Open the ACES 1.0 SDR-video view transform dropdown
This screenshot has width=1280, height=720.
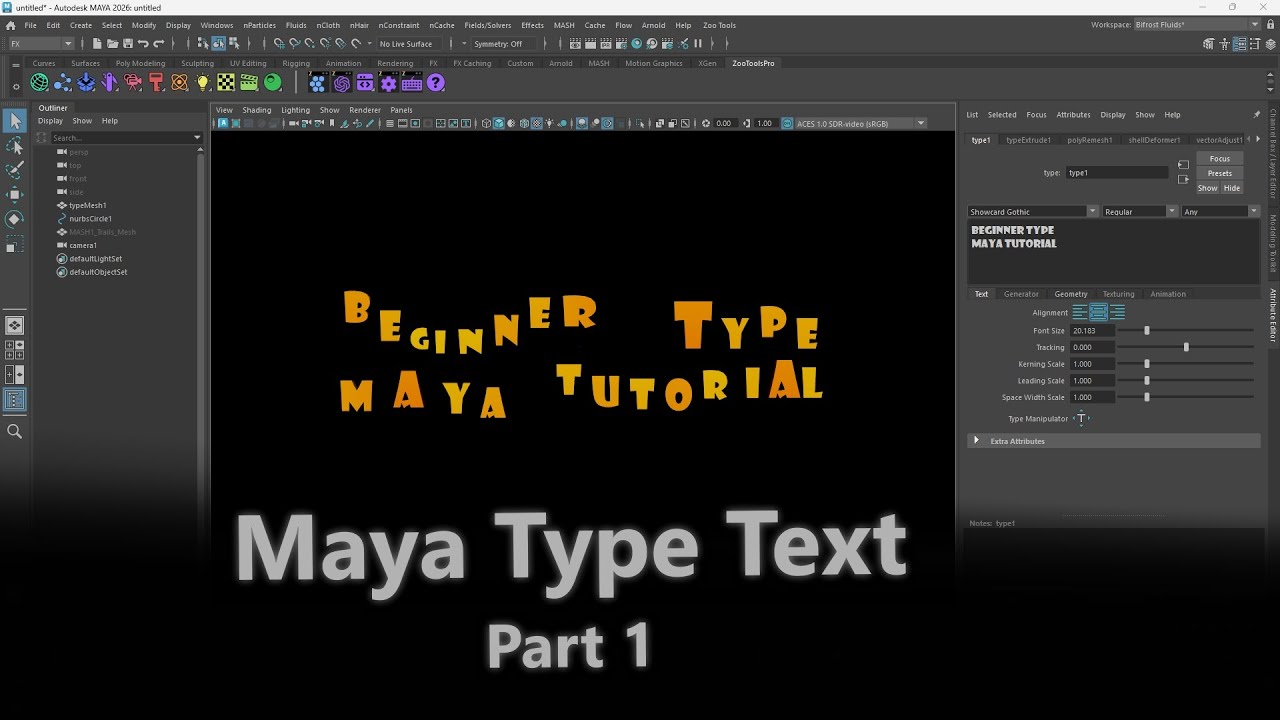point(860,123)
